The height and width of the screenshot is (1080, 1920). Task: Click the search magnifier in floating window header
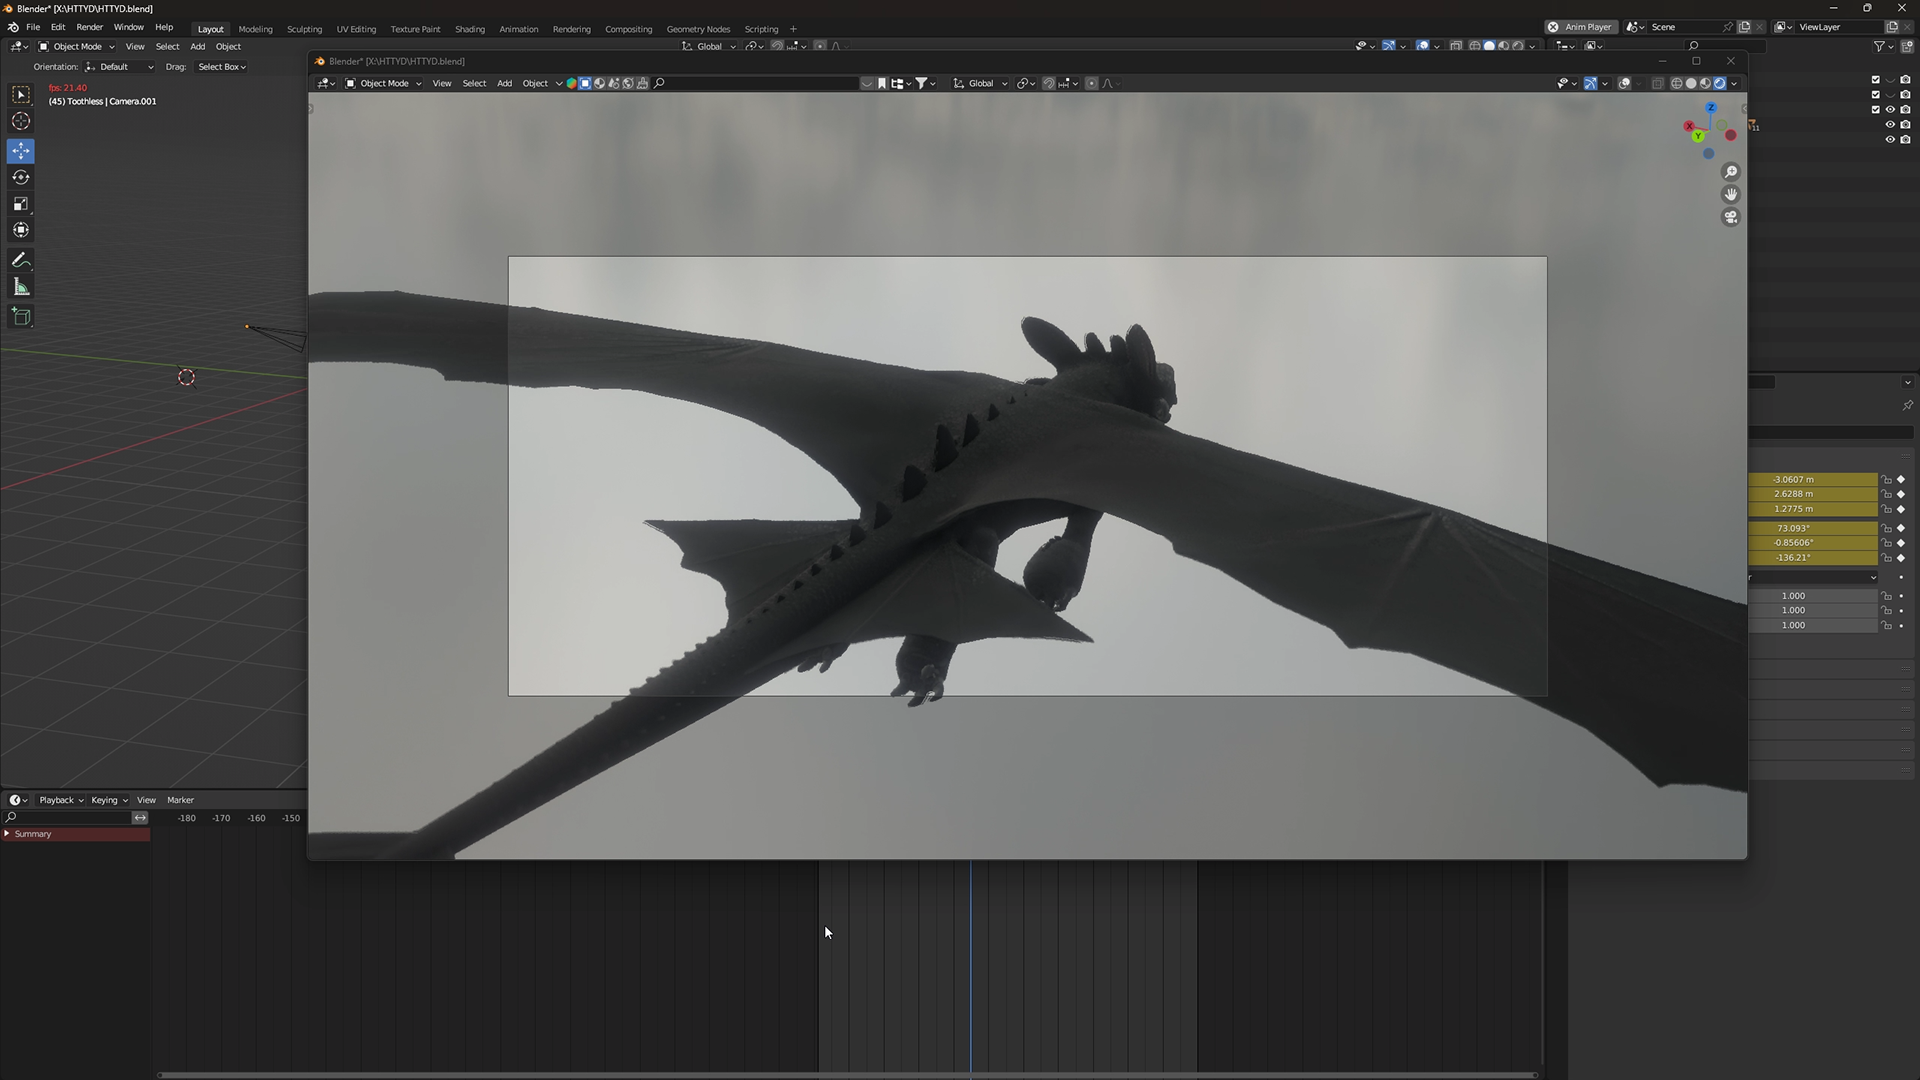pyautogui.click(x=659, y=83)
